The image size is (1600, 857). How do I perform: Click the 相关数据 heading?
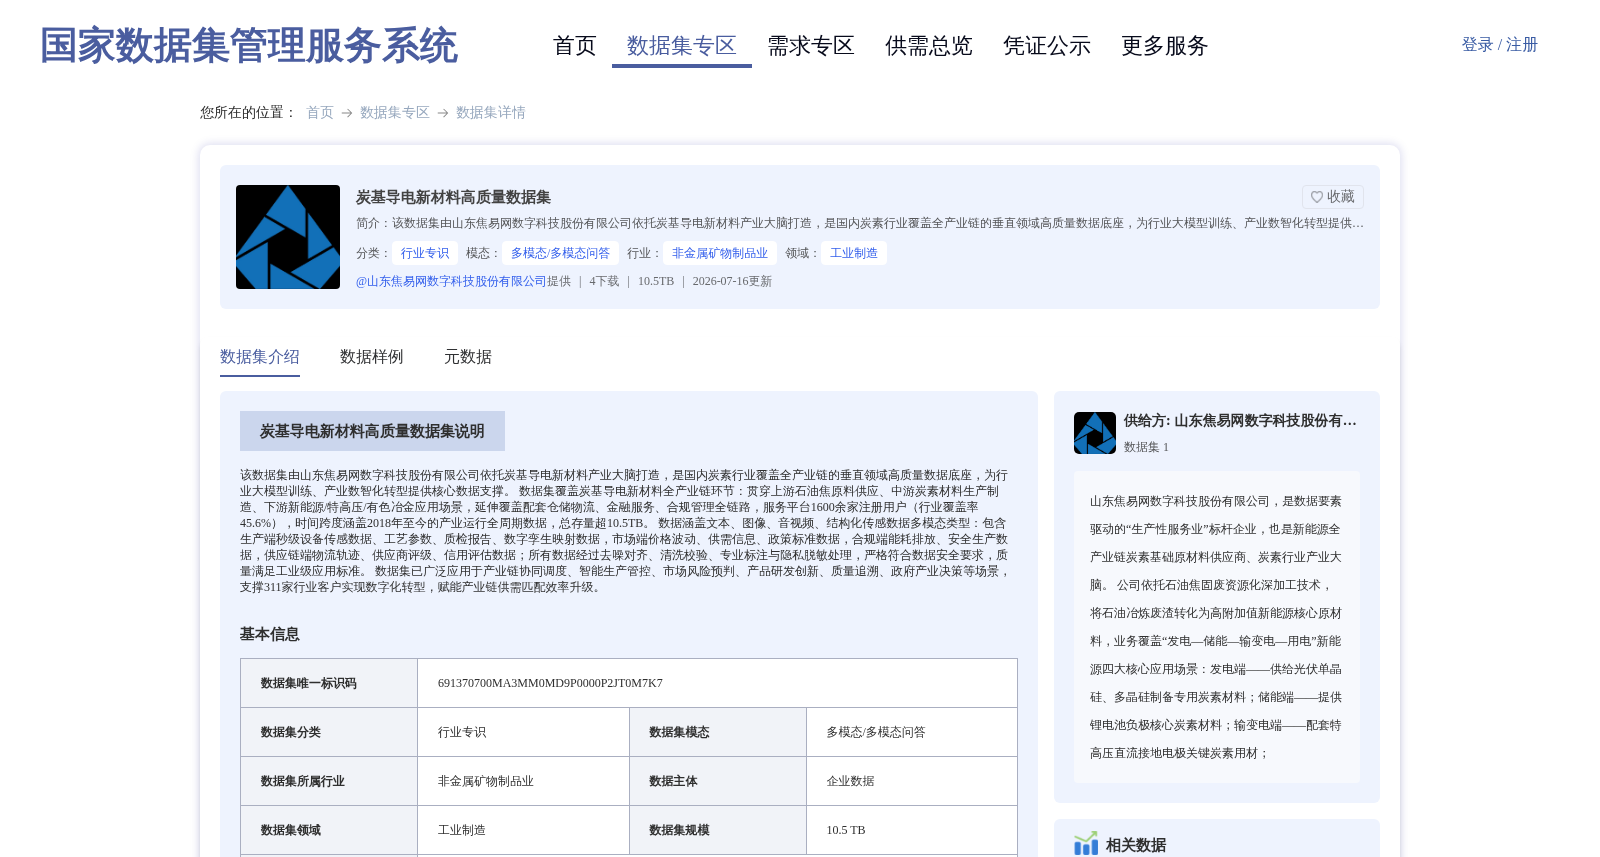[x=1136, y=845]
